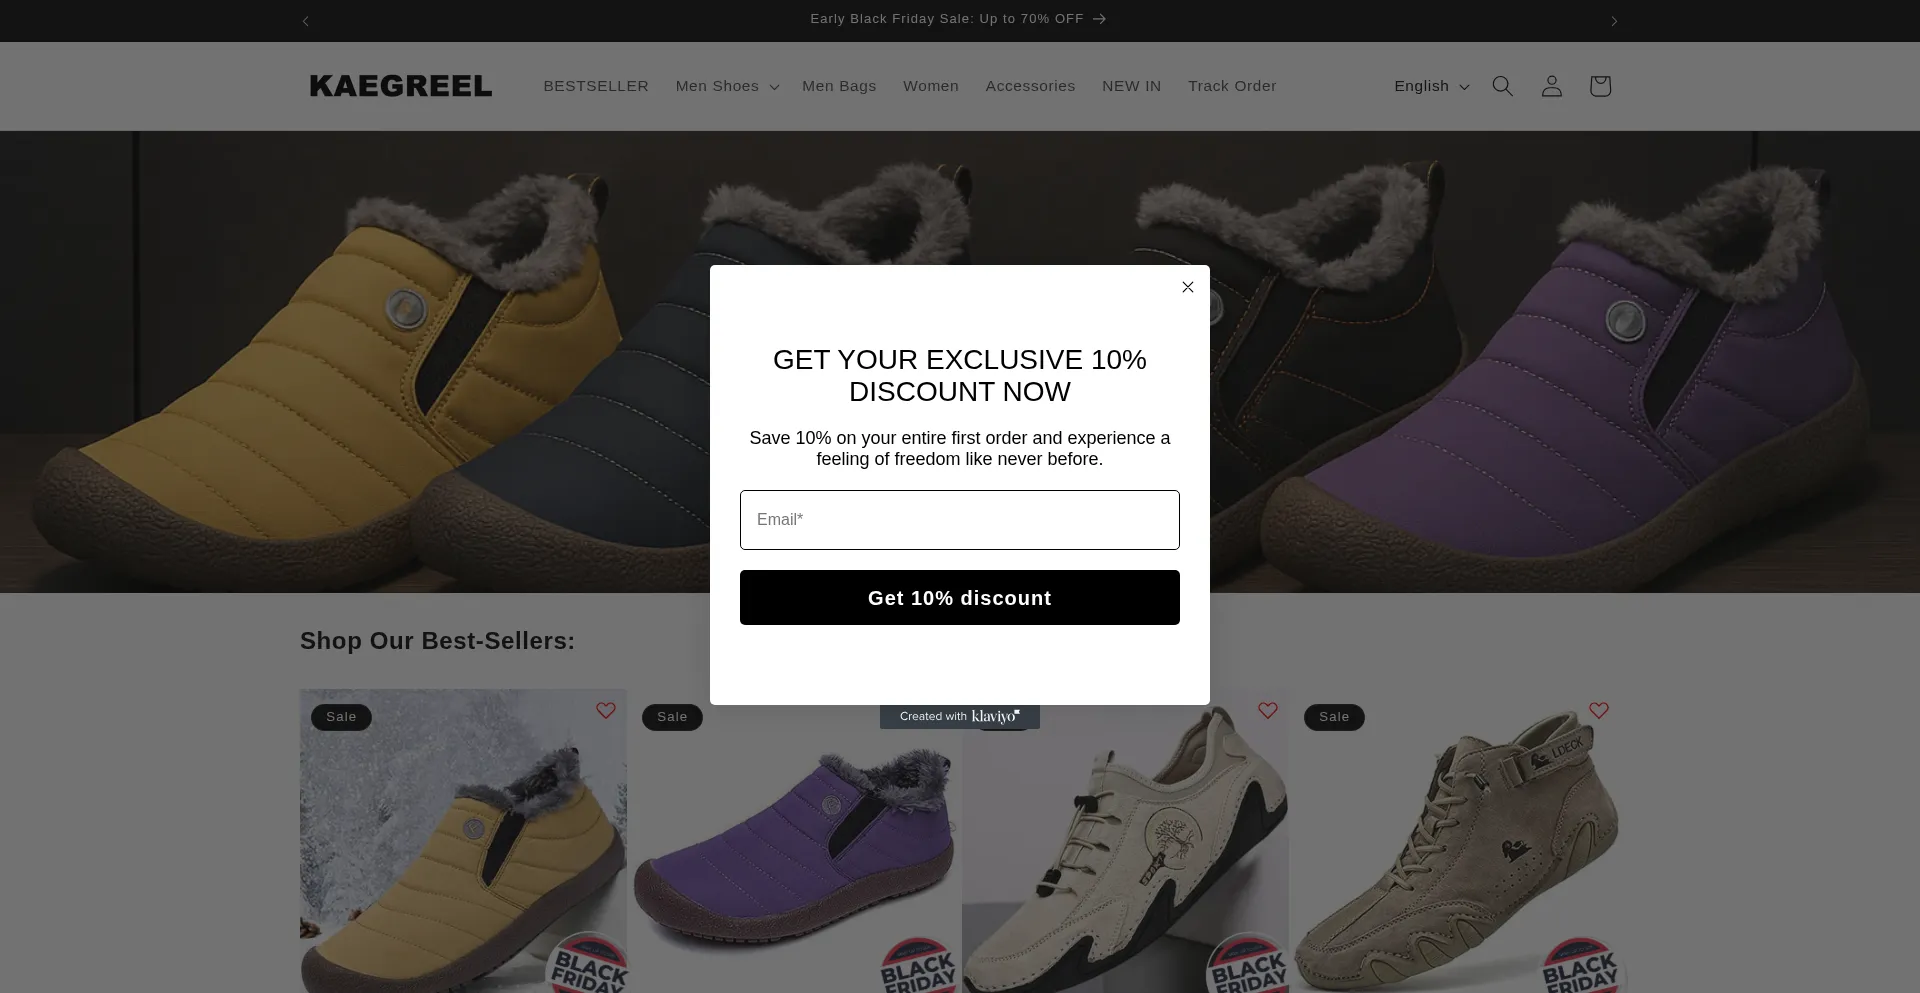Toggle wishlist heart on beige sneaker
Viewport: 1920px width, 993px height.
1268,710
